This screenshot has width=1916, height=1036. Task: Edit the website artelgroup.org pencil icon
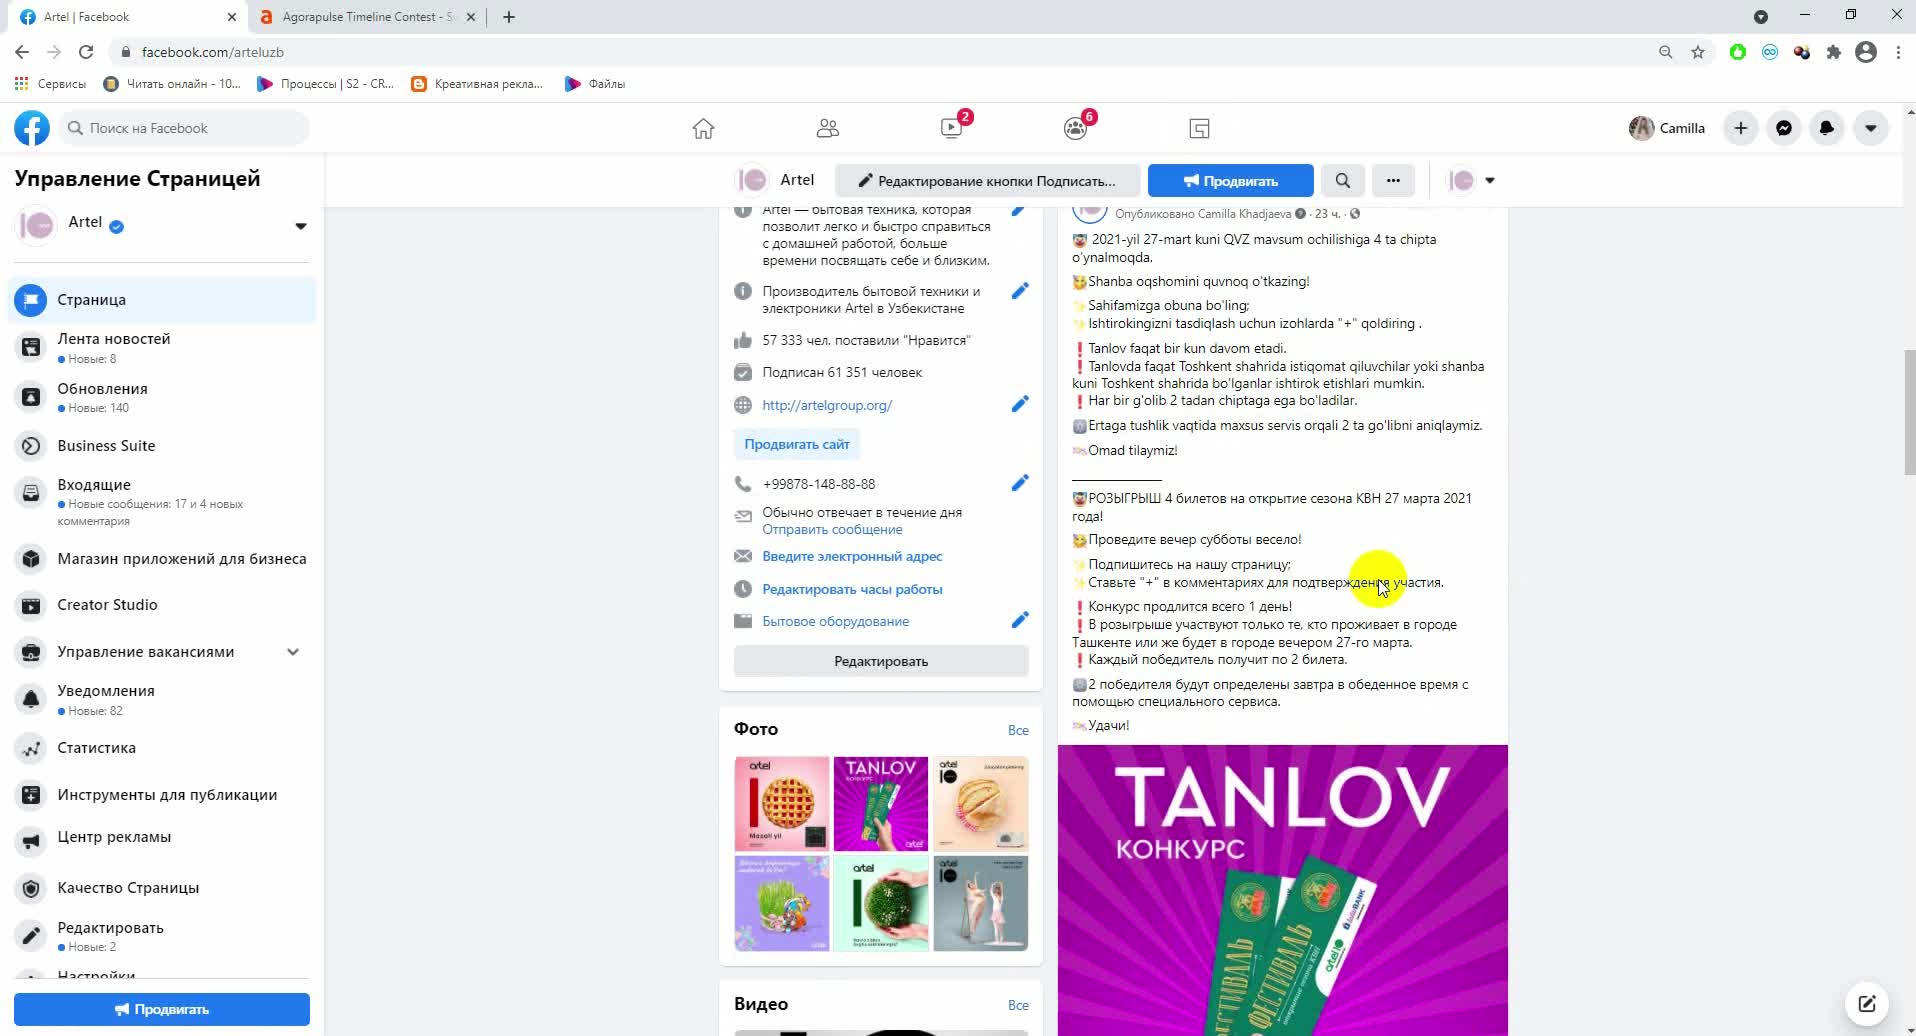(x=1019, y=404)
